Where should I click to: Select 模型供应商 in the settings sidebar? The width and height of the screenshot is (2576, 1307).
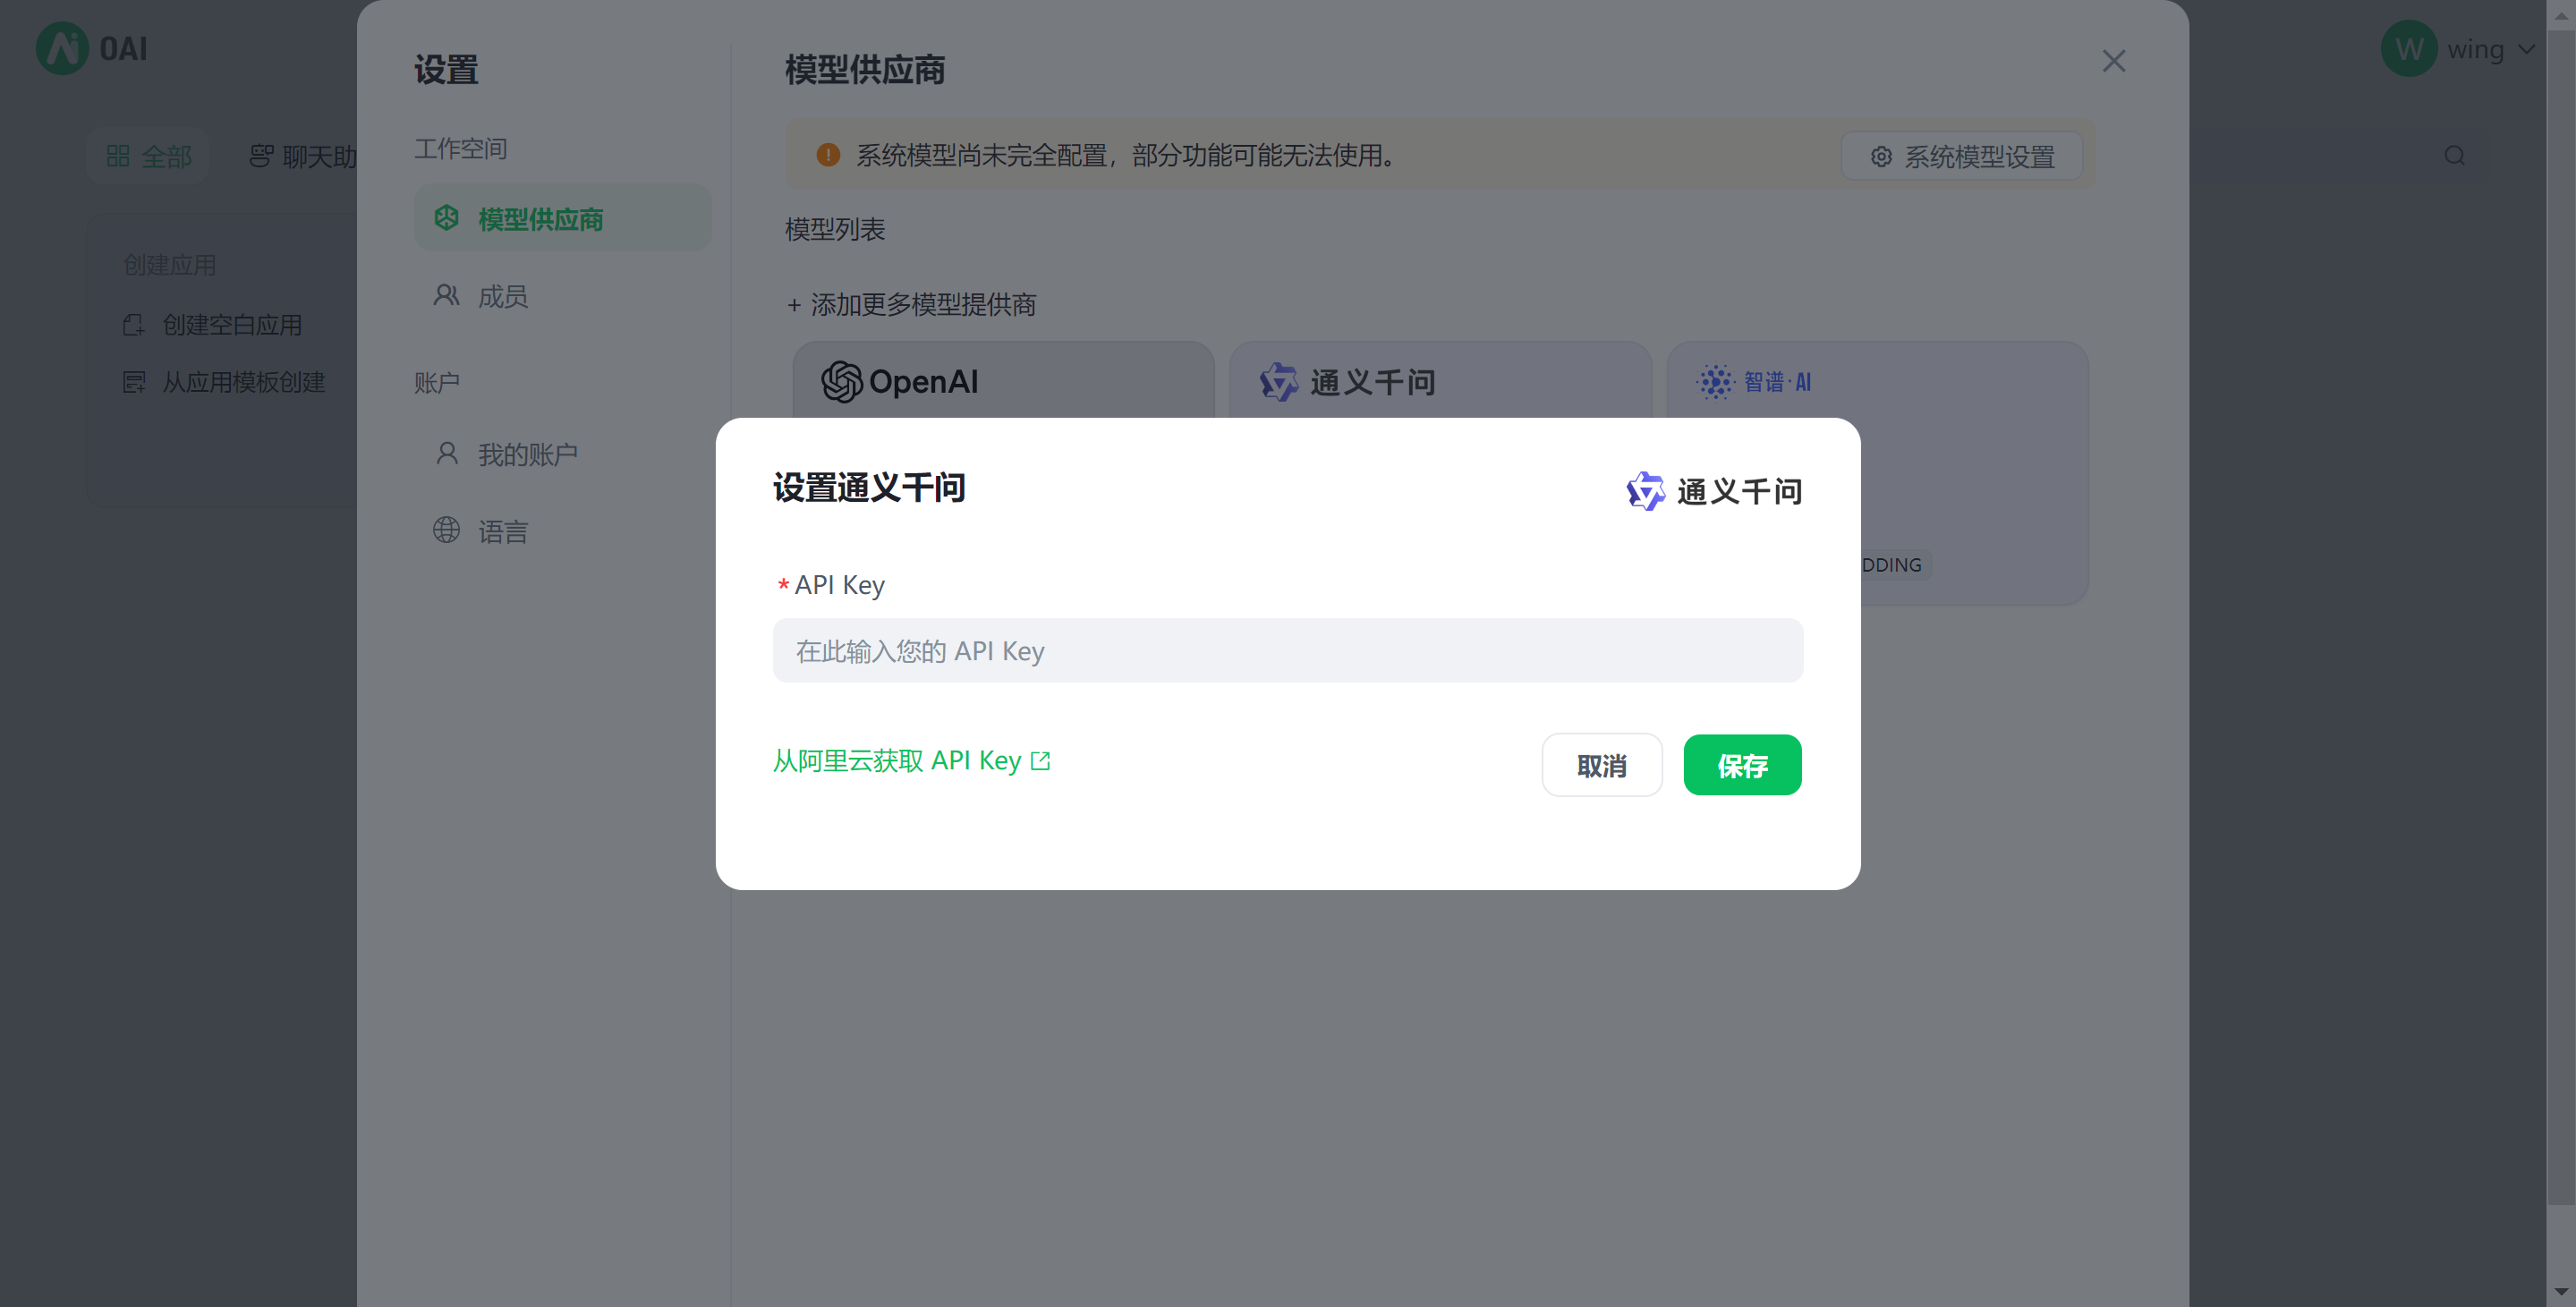pos(563,218)
